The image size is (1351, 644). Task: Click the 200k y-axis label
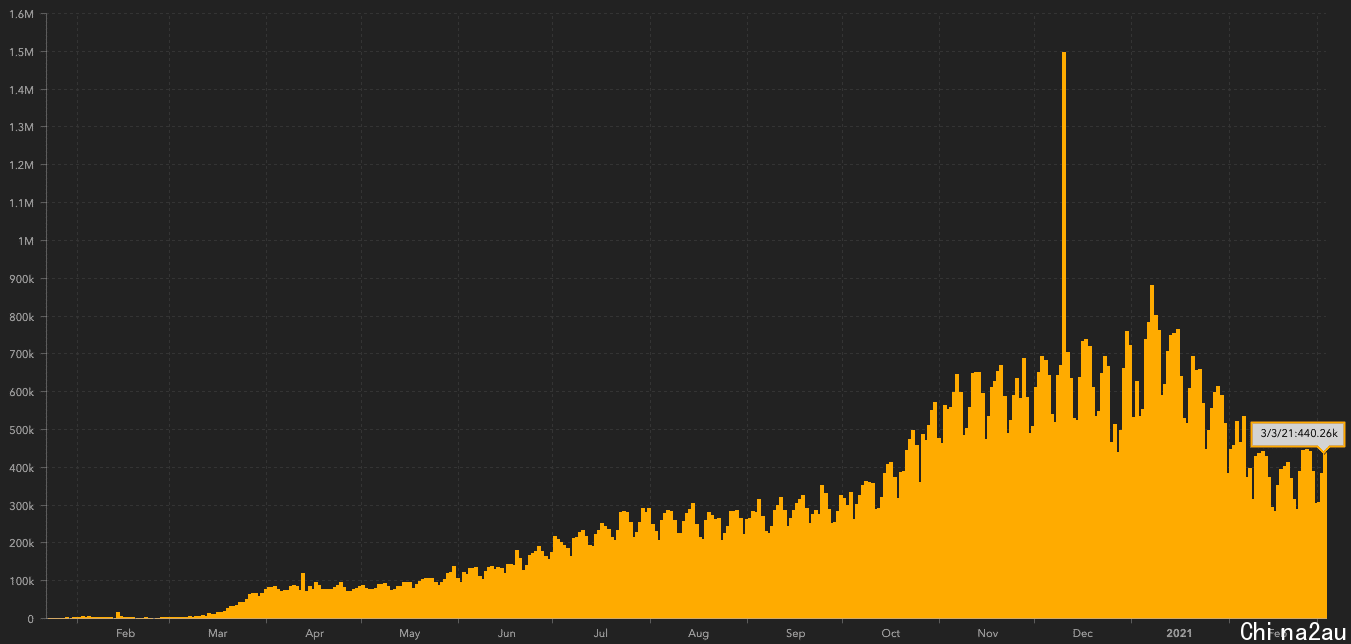(22, 544)
